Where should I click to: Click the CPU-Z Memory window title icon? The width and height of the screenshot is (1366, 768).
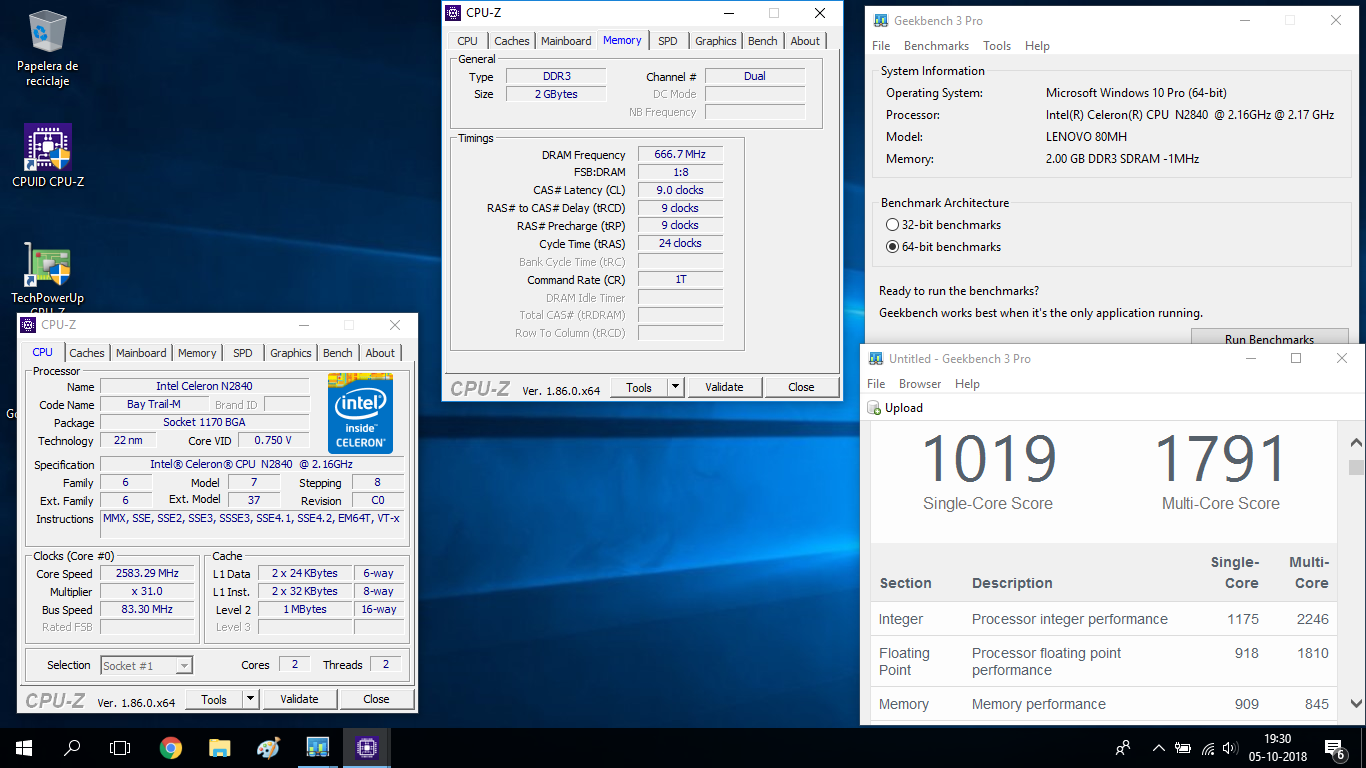pos(453,13)
